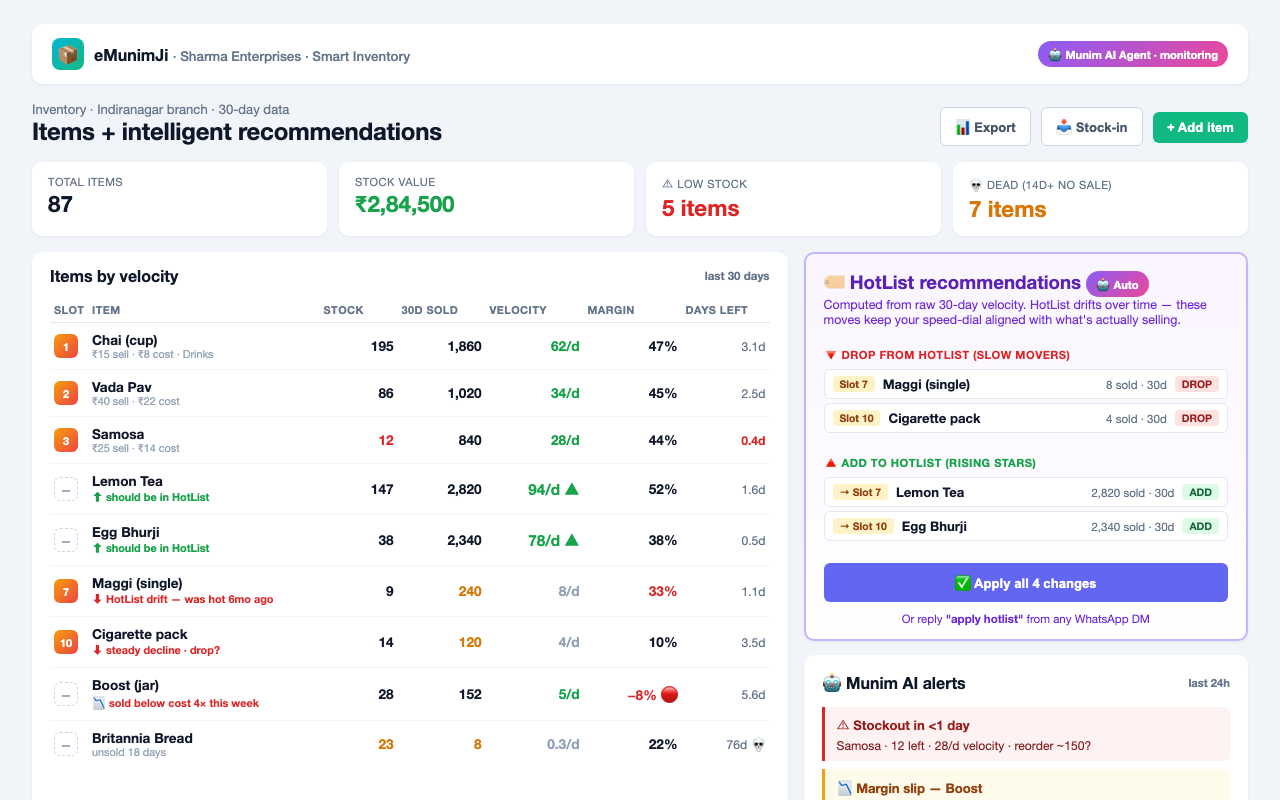The image size is (1280, 800).
Task: Click empty slot placeholder for Egg Bhurji
Action: [x=66, y=541]
